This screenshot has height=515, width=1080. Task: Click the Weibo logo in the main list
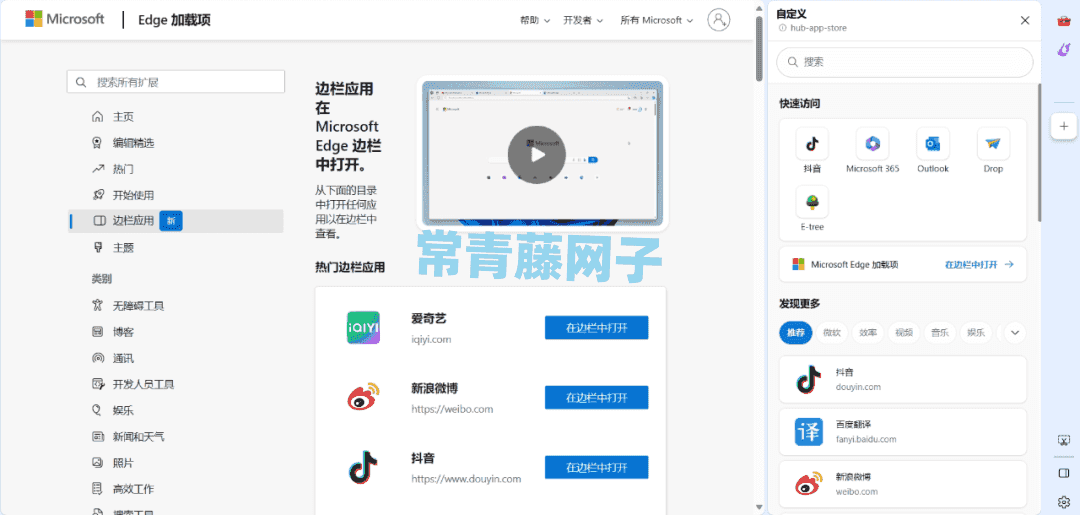(363, 397)
